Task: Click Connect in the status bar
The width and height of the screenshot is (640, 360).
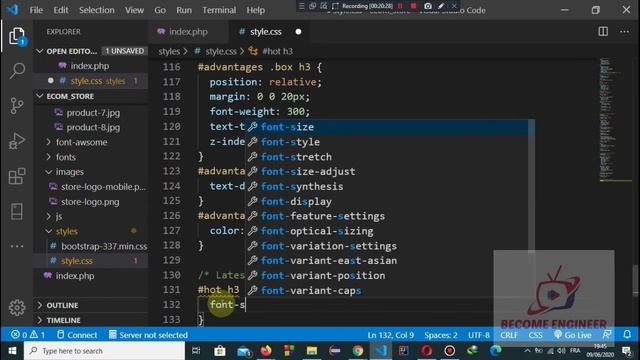Action: click(x=77, y=335)
